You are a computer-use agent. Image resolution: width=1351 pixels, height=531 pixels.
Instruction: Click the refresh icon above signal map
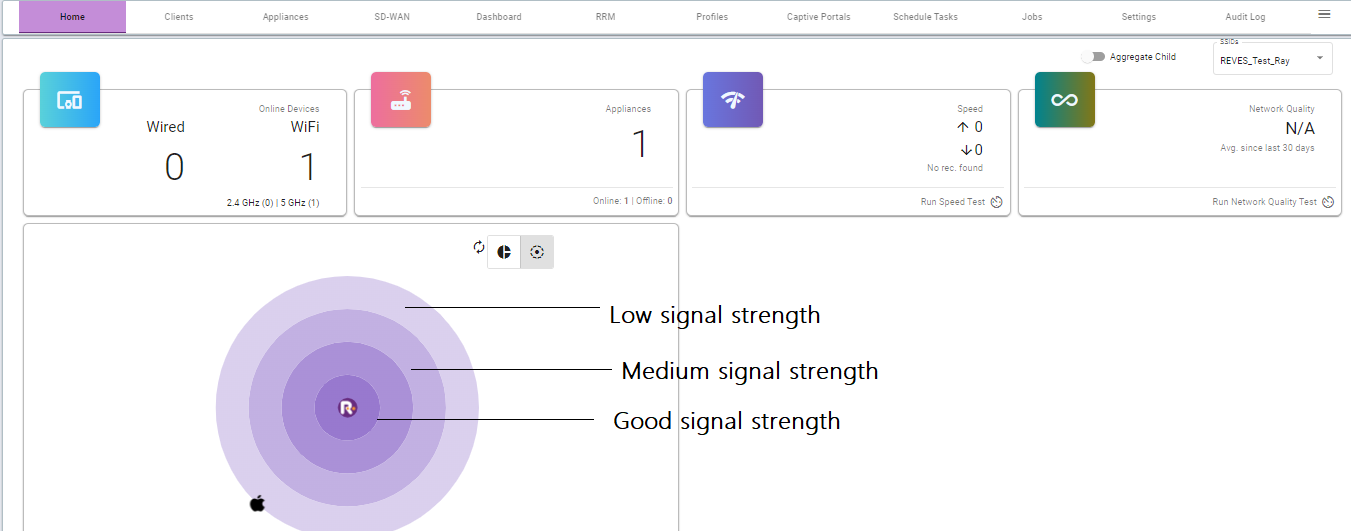pos(479,247)
